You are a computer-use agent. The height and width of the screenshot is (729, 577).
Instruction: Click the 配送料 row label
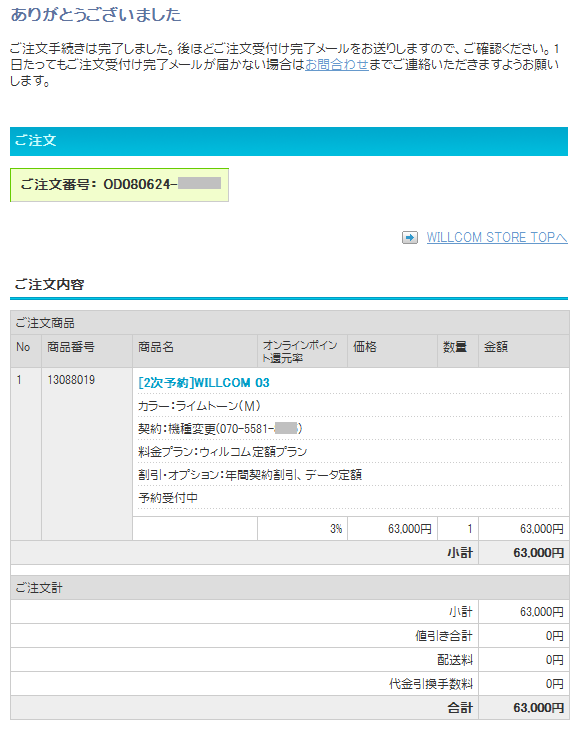point(455,660)
